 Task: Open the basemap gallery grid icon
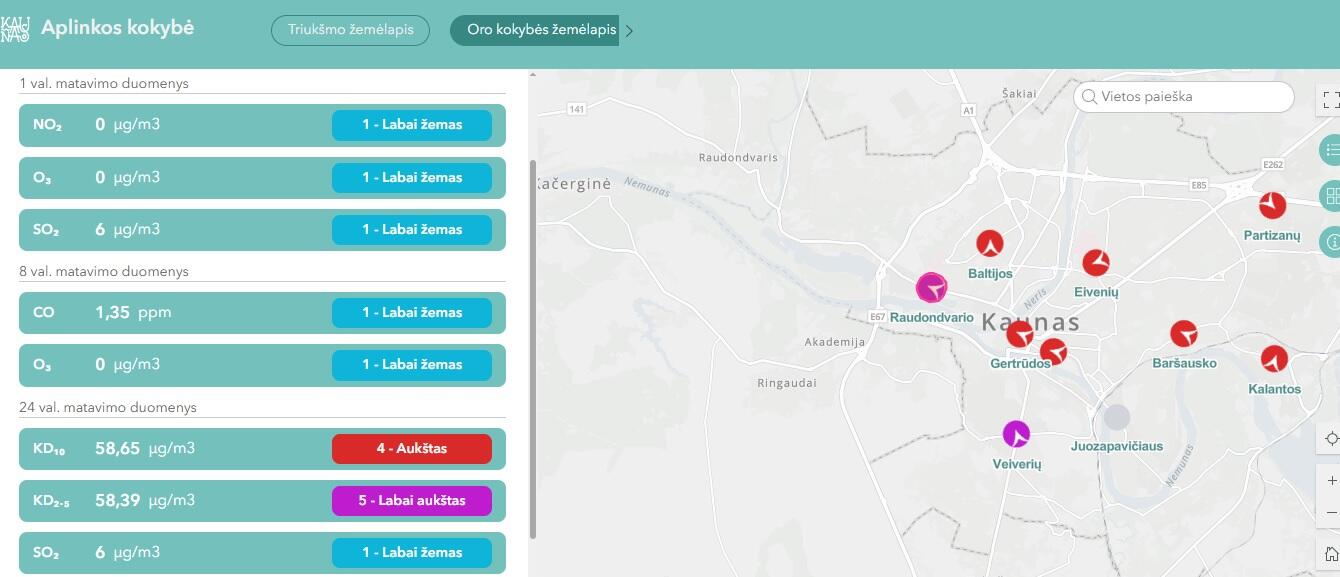pos(1331,196)
